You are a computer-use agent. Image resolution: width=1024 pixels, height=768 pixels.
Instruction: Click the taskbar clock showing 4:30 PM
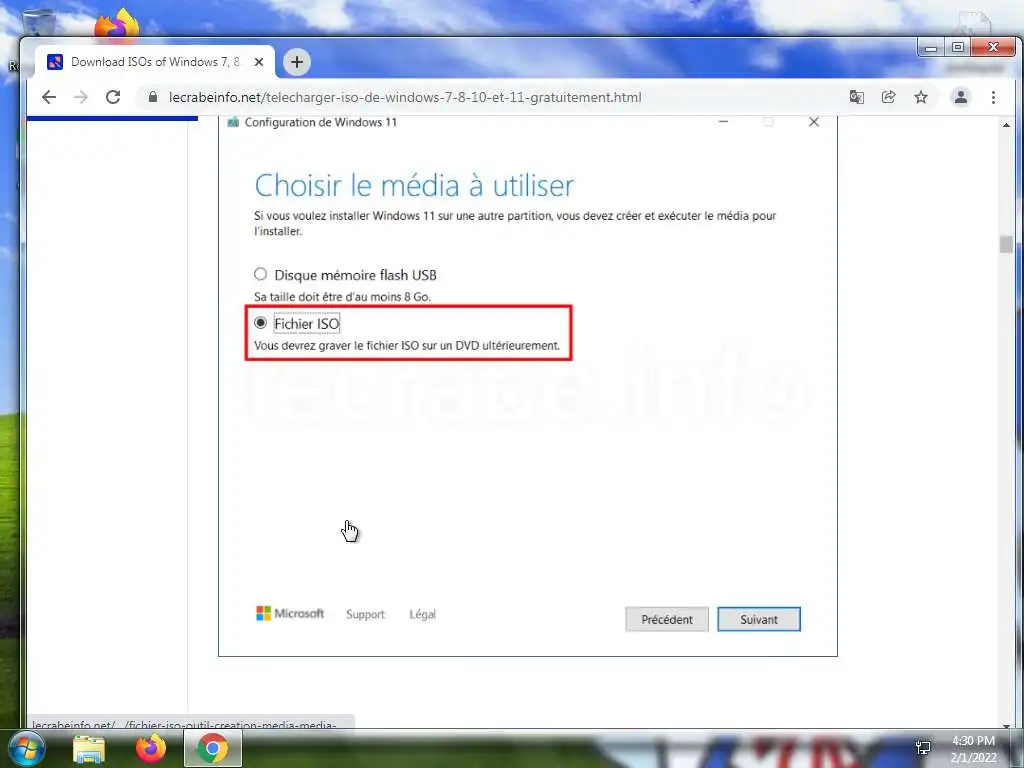(973, 749)
